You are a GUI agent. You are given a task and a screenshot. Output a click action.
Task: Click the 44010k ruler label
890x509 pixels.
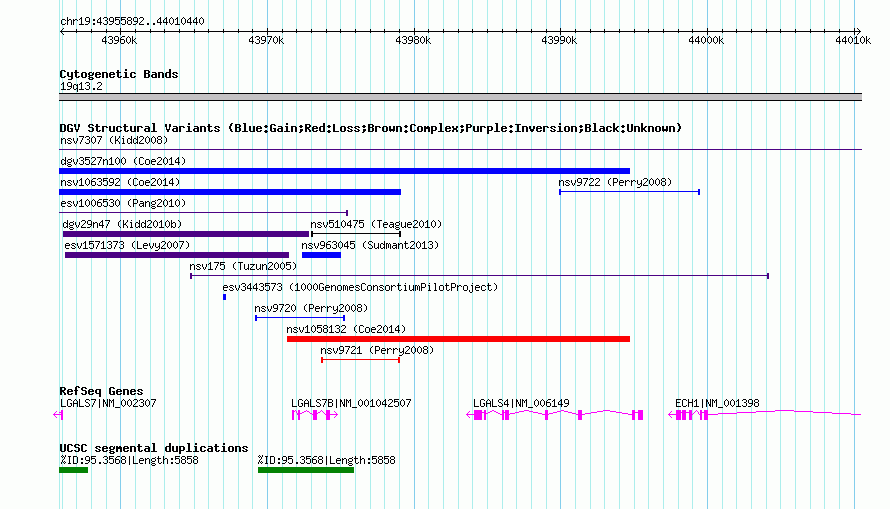(x=853, y=40)
